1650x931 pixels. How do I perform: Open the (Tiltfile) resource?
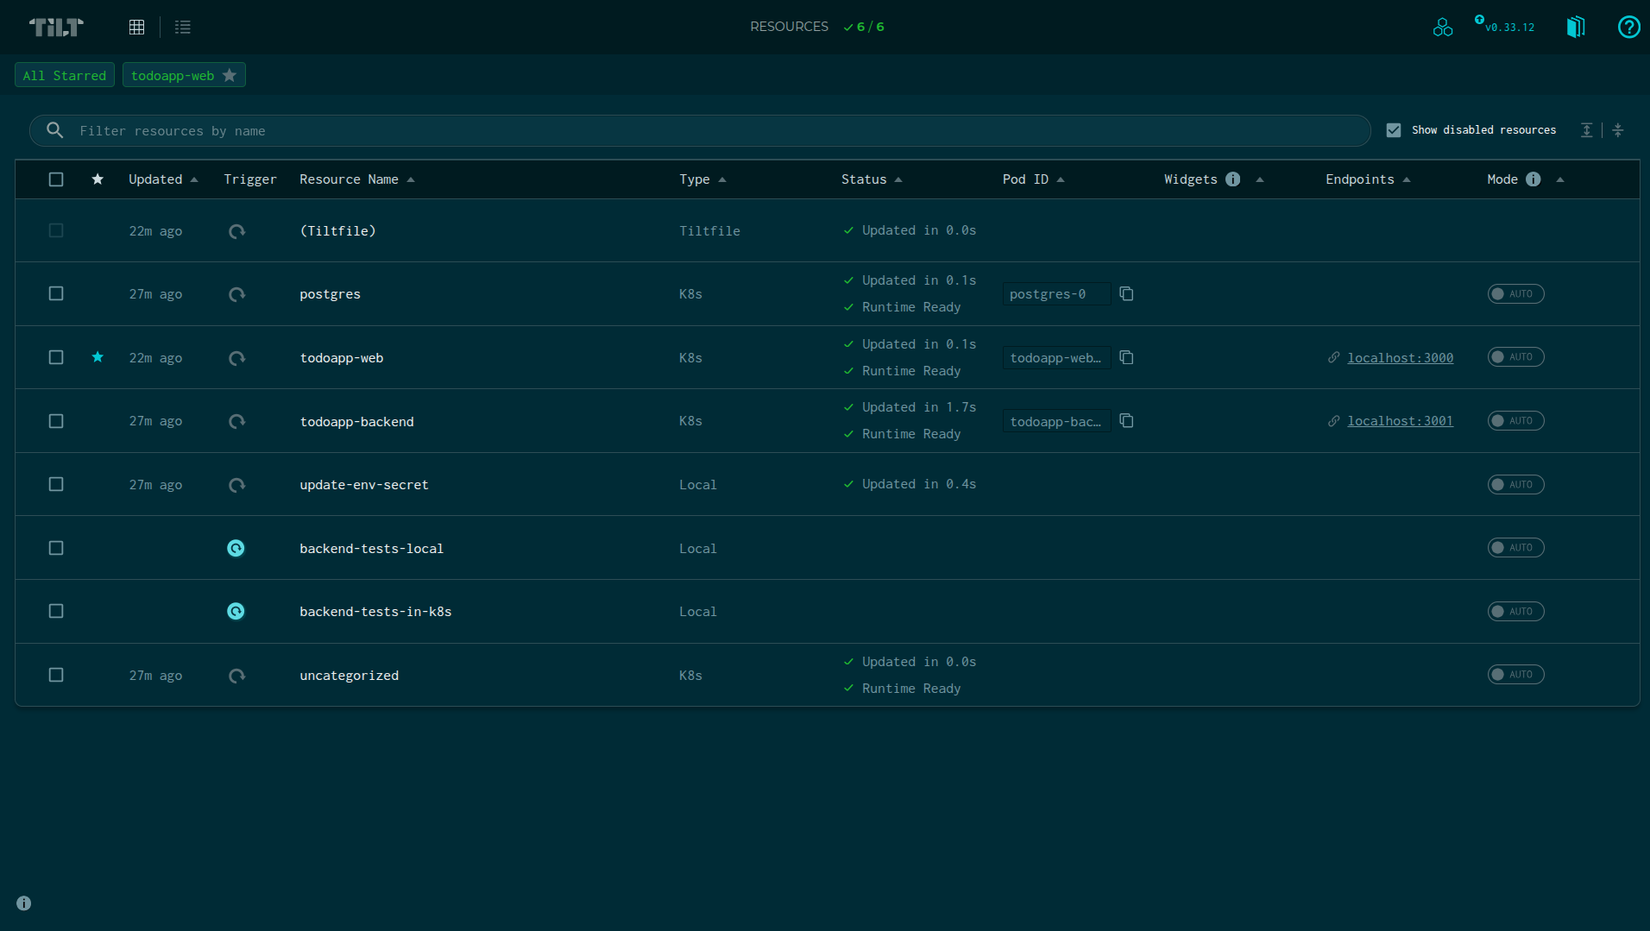[338, 231]
